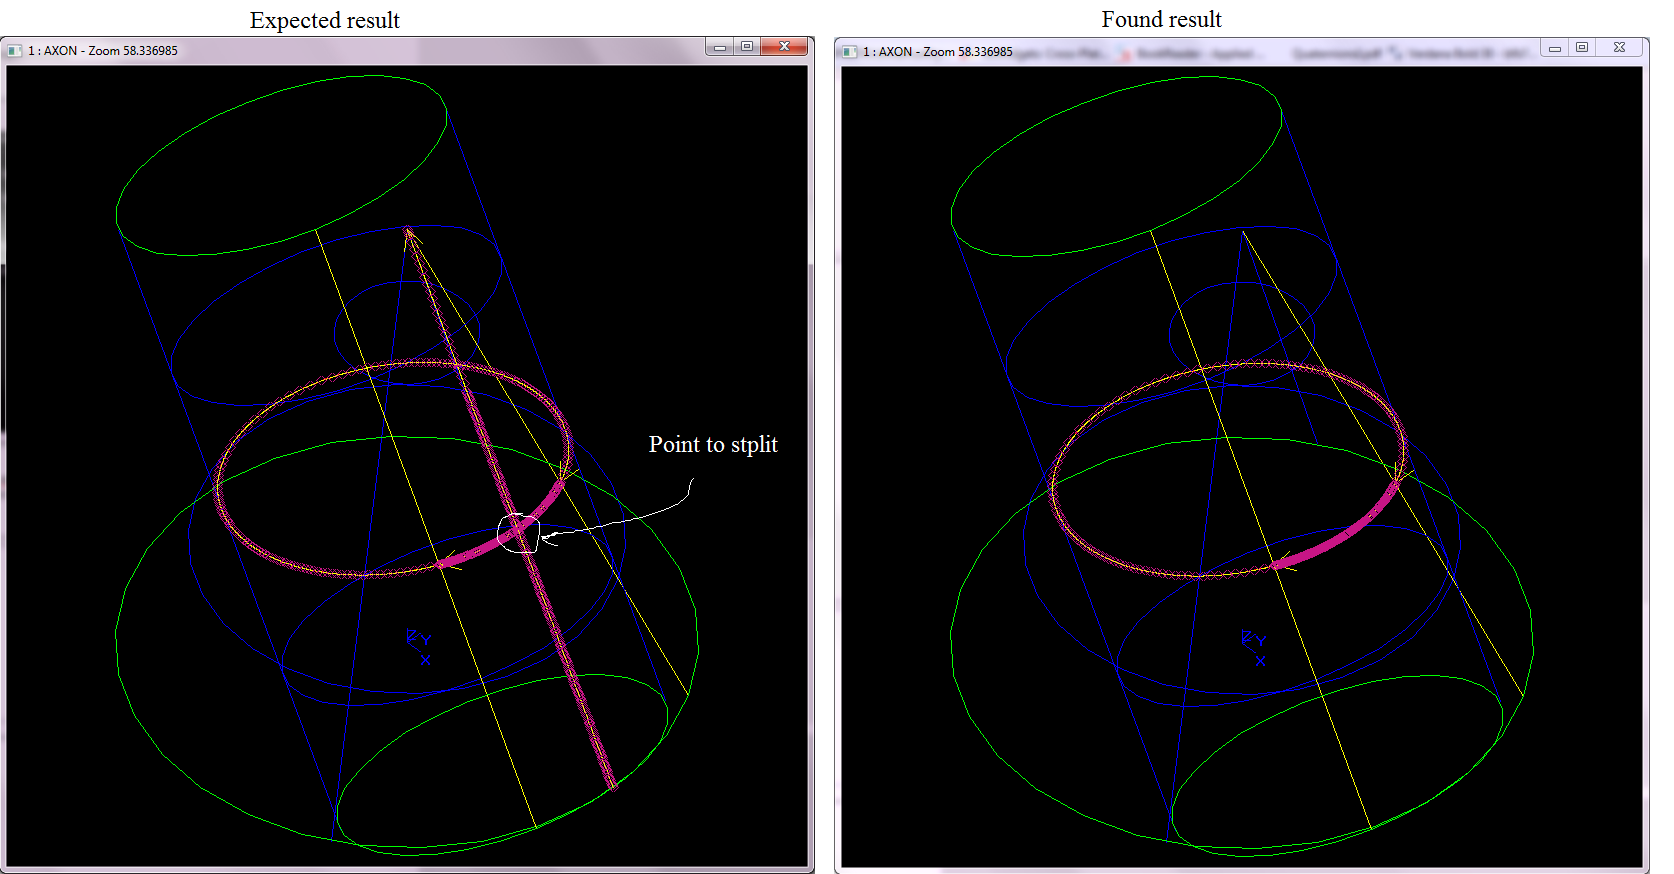This screenshot has width=1674, height=874.
Task: Click the 'Found result' heading
Action: click(1161, 19)
